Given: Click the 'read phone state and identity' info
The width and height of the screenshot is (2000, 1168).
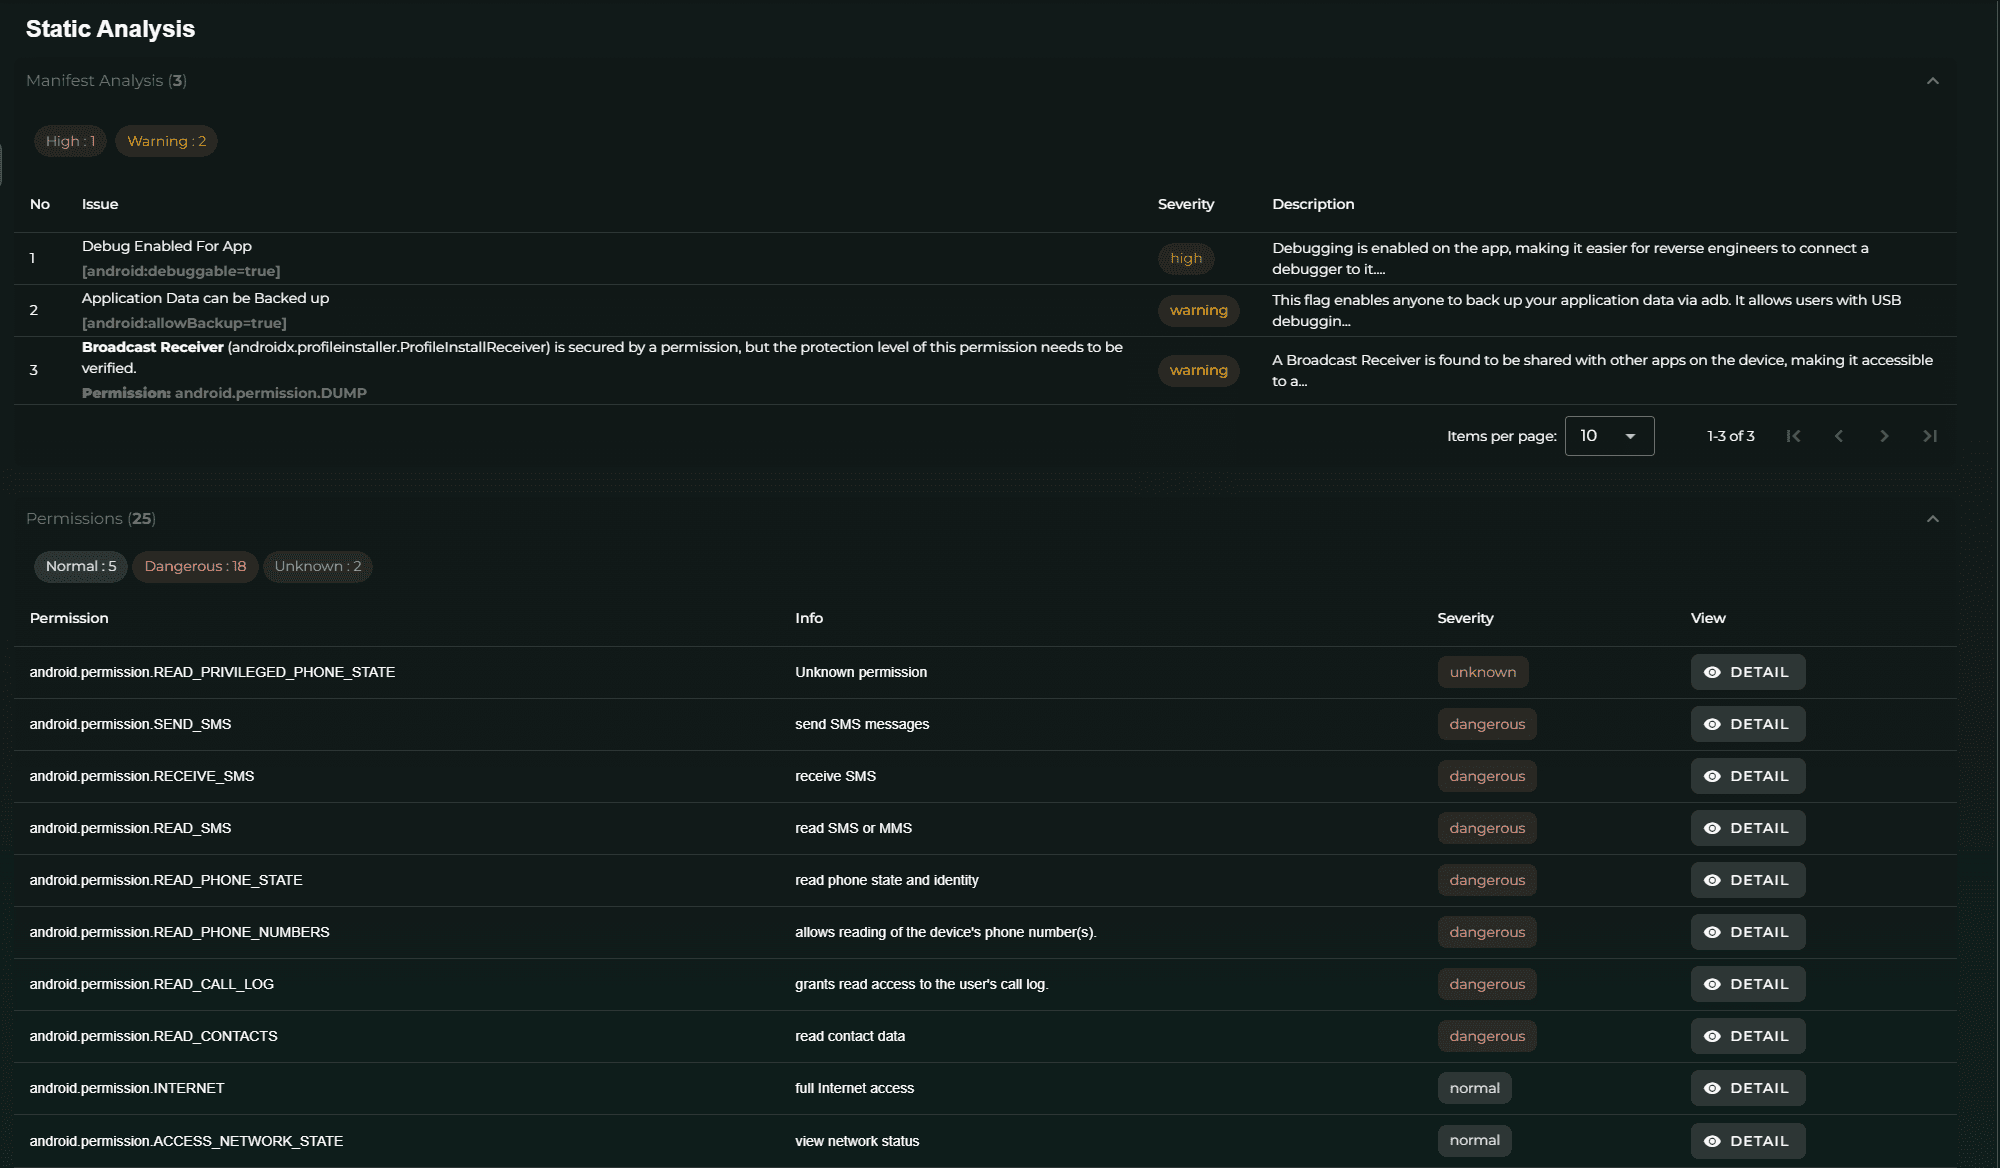Looking at the screenshot, I should (x=887, y=880).
